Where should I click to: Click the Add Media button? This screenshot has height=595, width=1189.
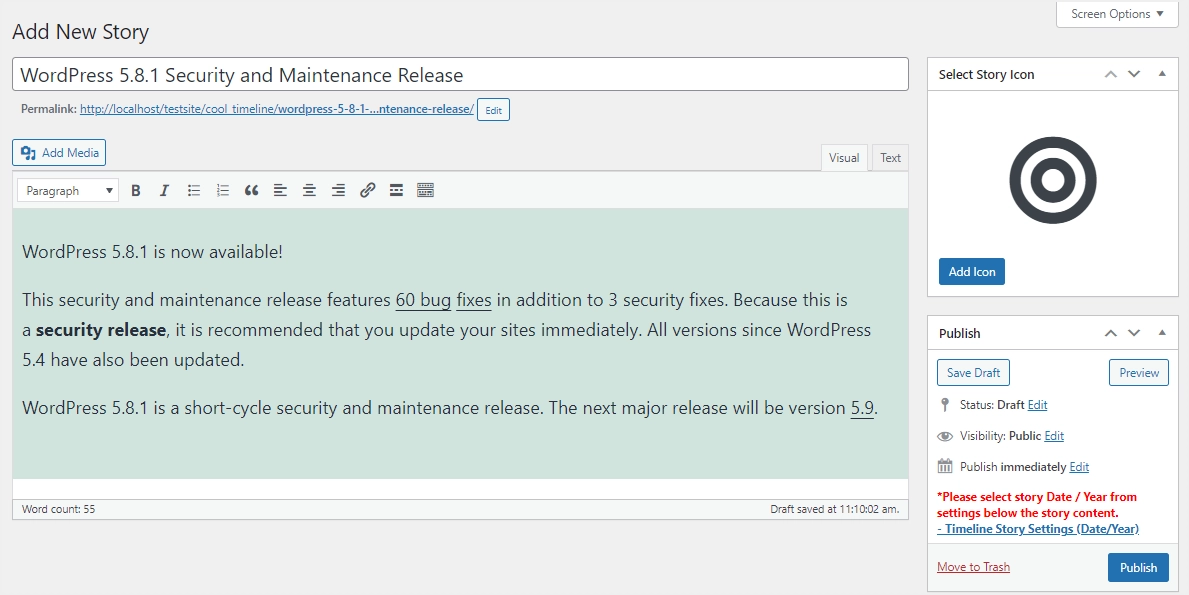[59, 152]
